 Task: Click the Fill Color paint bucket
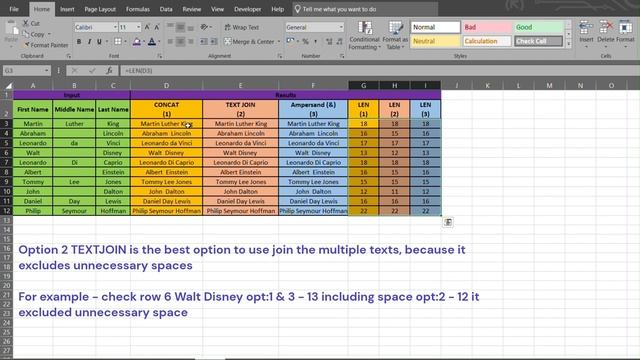click(x=137, y=41)
